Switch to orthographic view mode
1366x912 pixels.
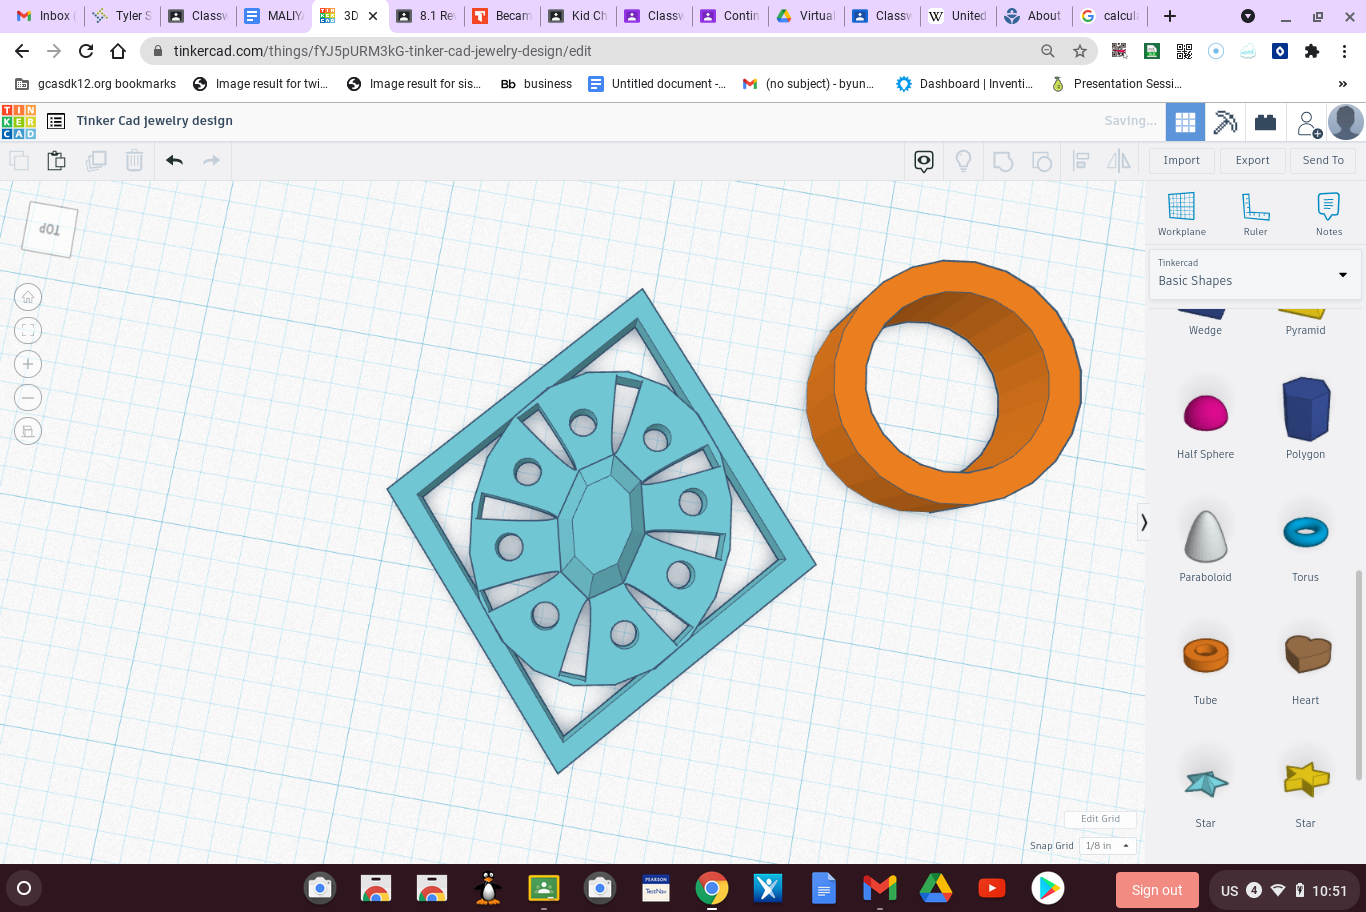coord(28,431)
